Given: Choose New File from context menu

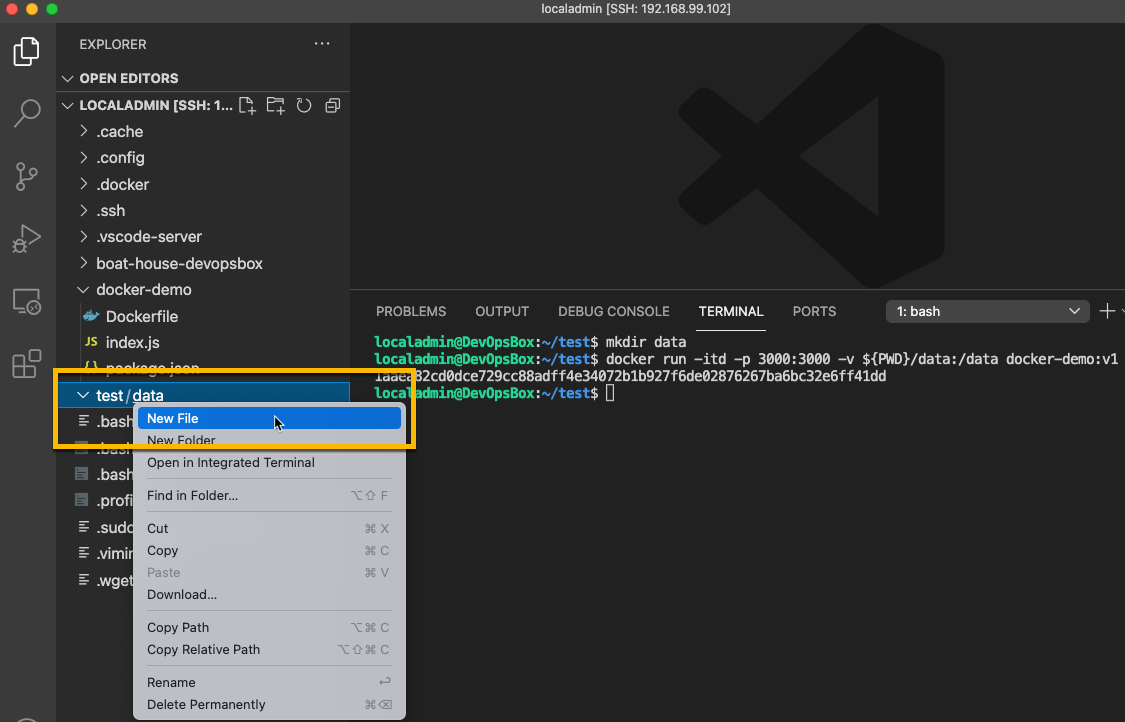Looking at the screenshot, I should 269,418.
